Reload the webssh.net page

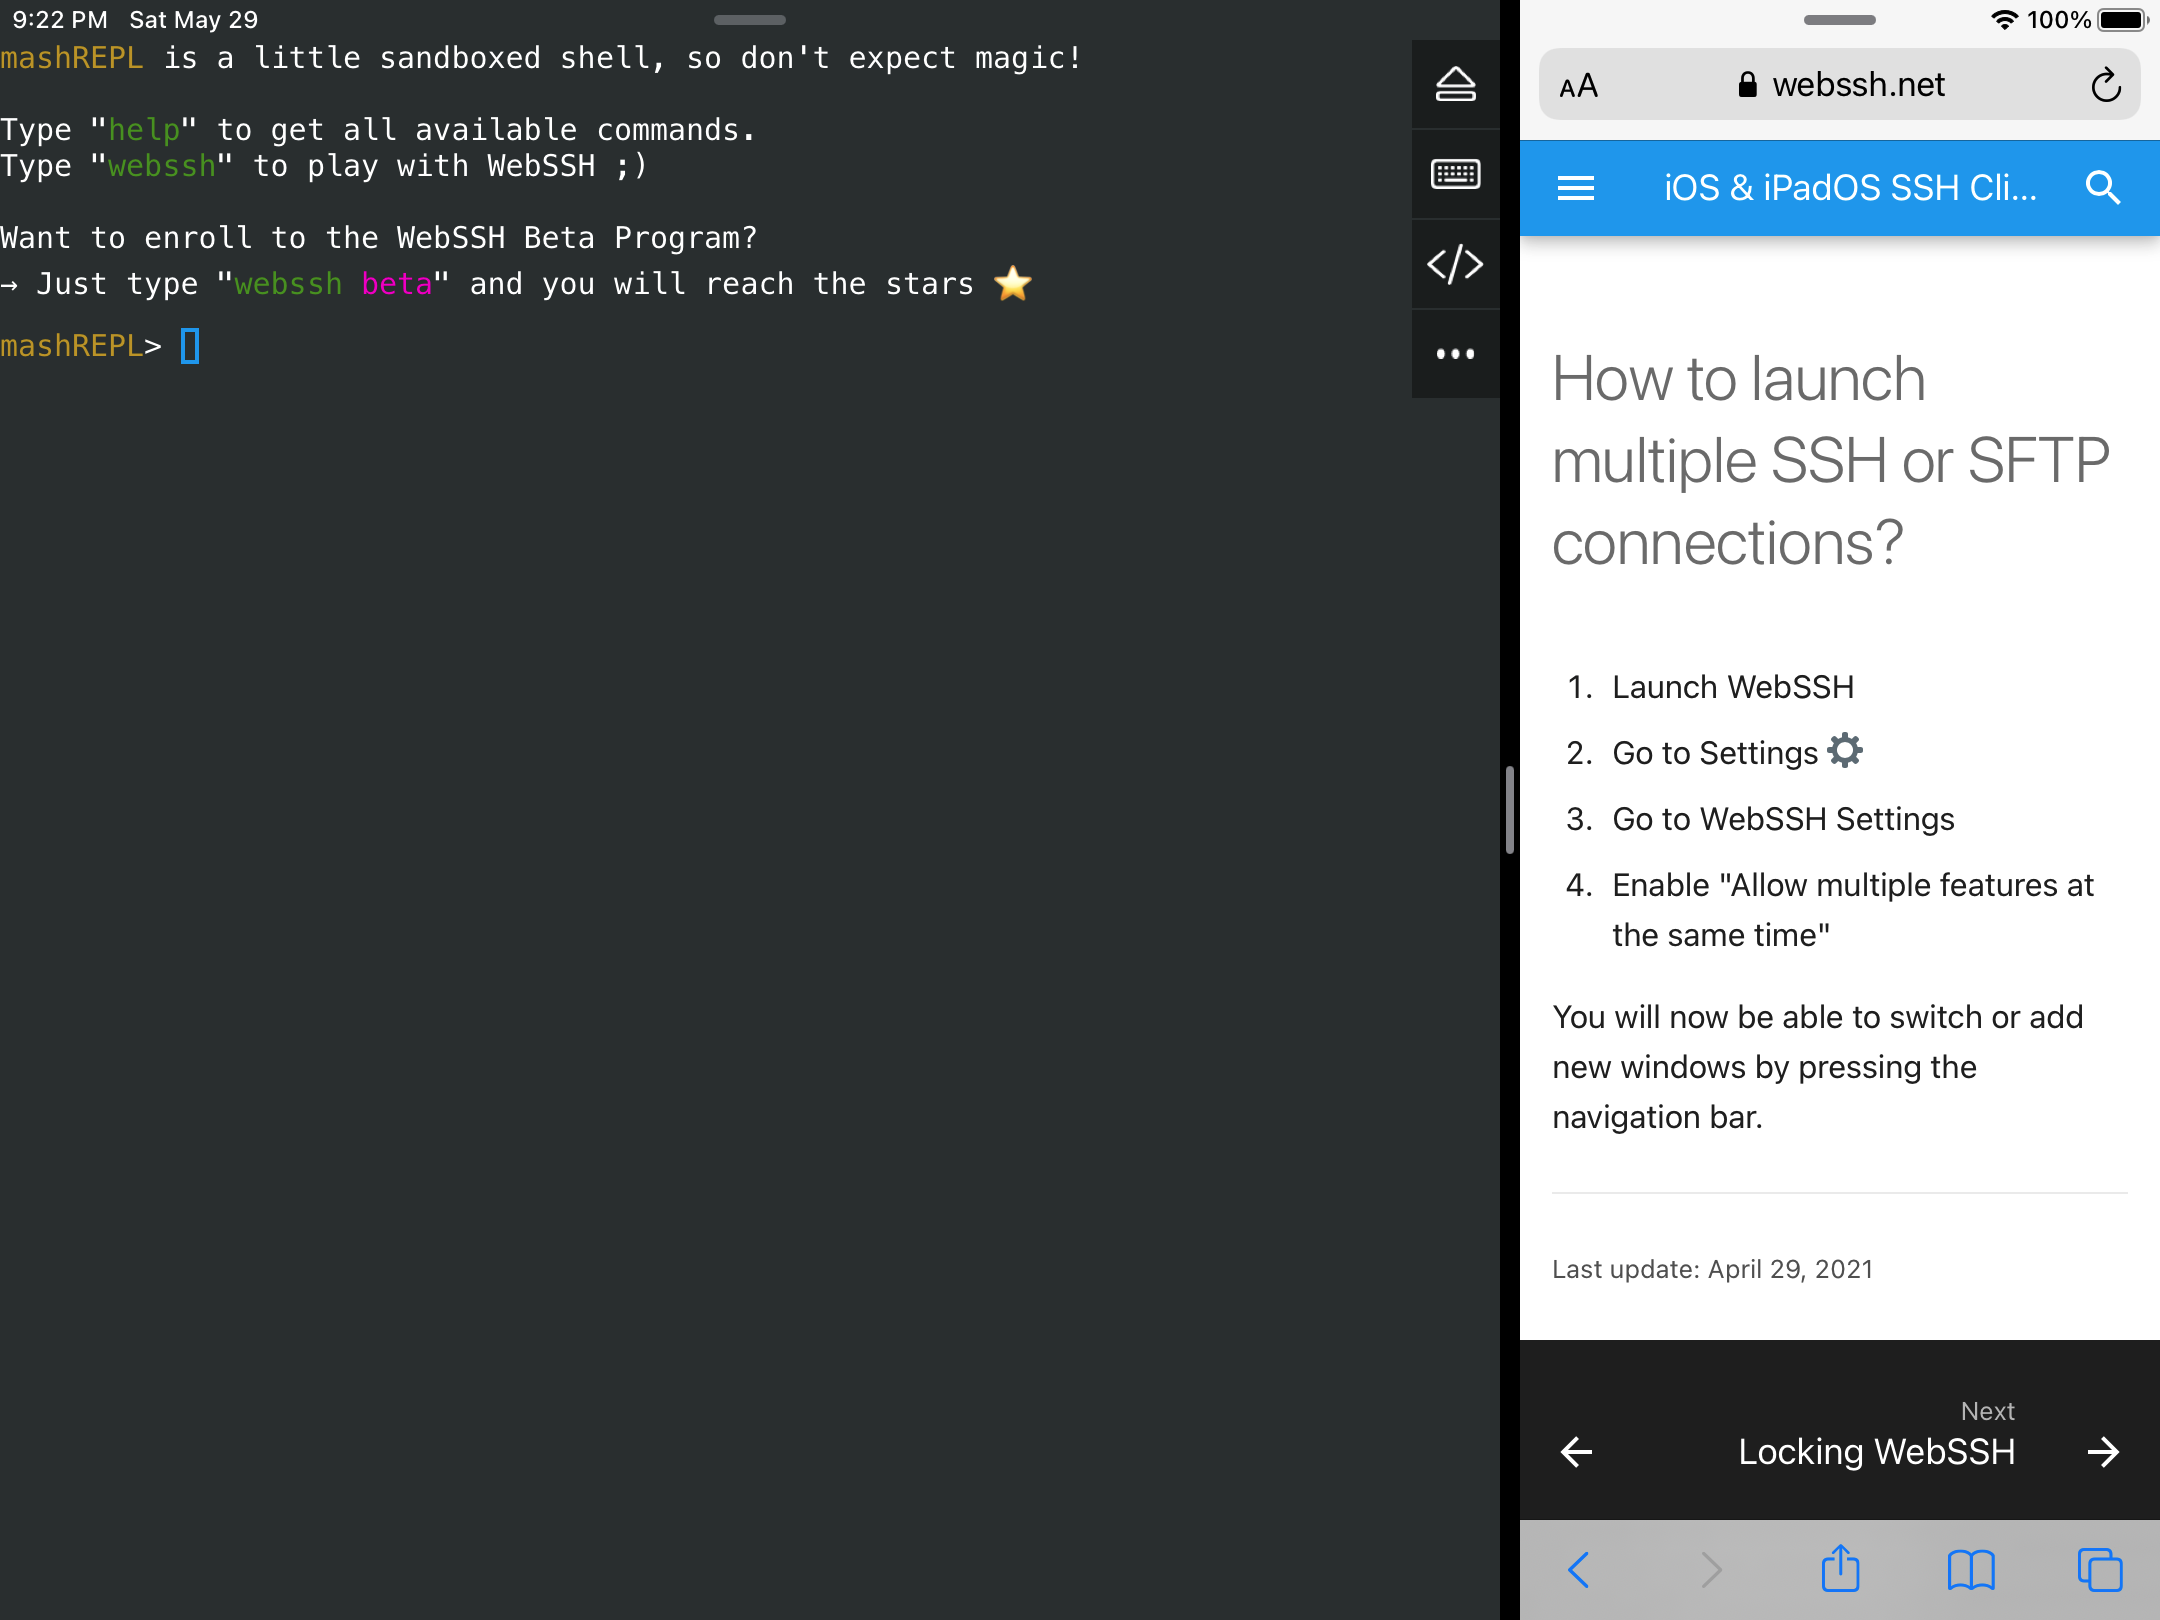(2105, 85)
